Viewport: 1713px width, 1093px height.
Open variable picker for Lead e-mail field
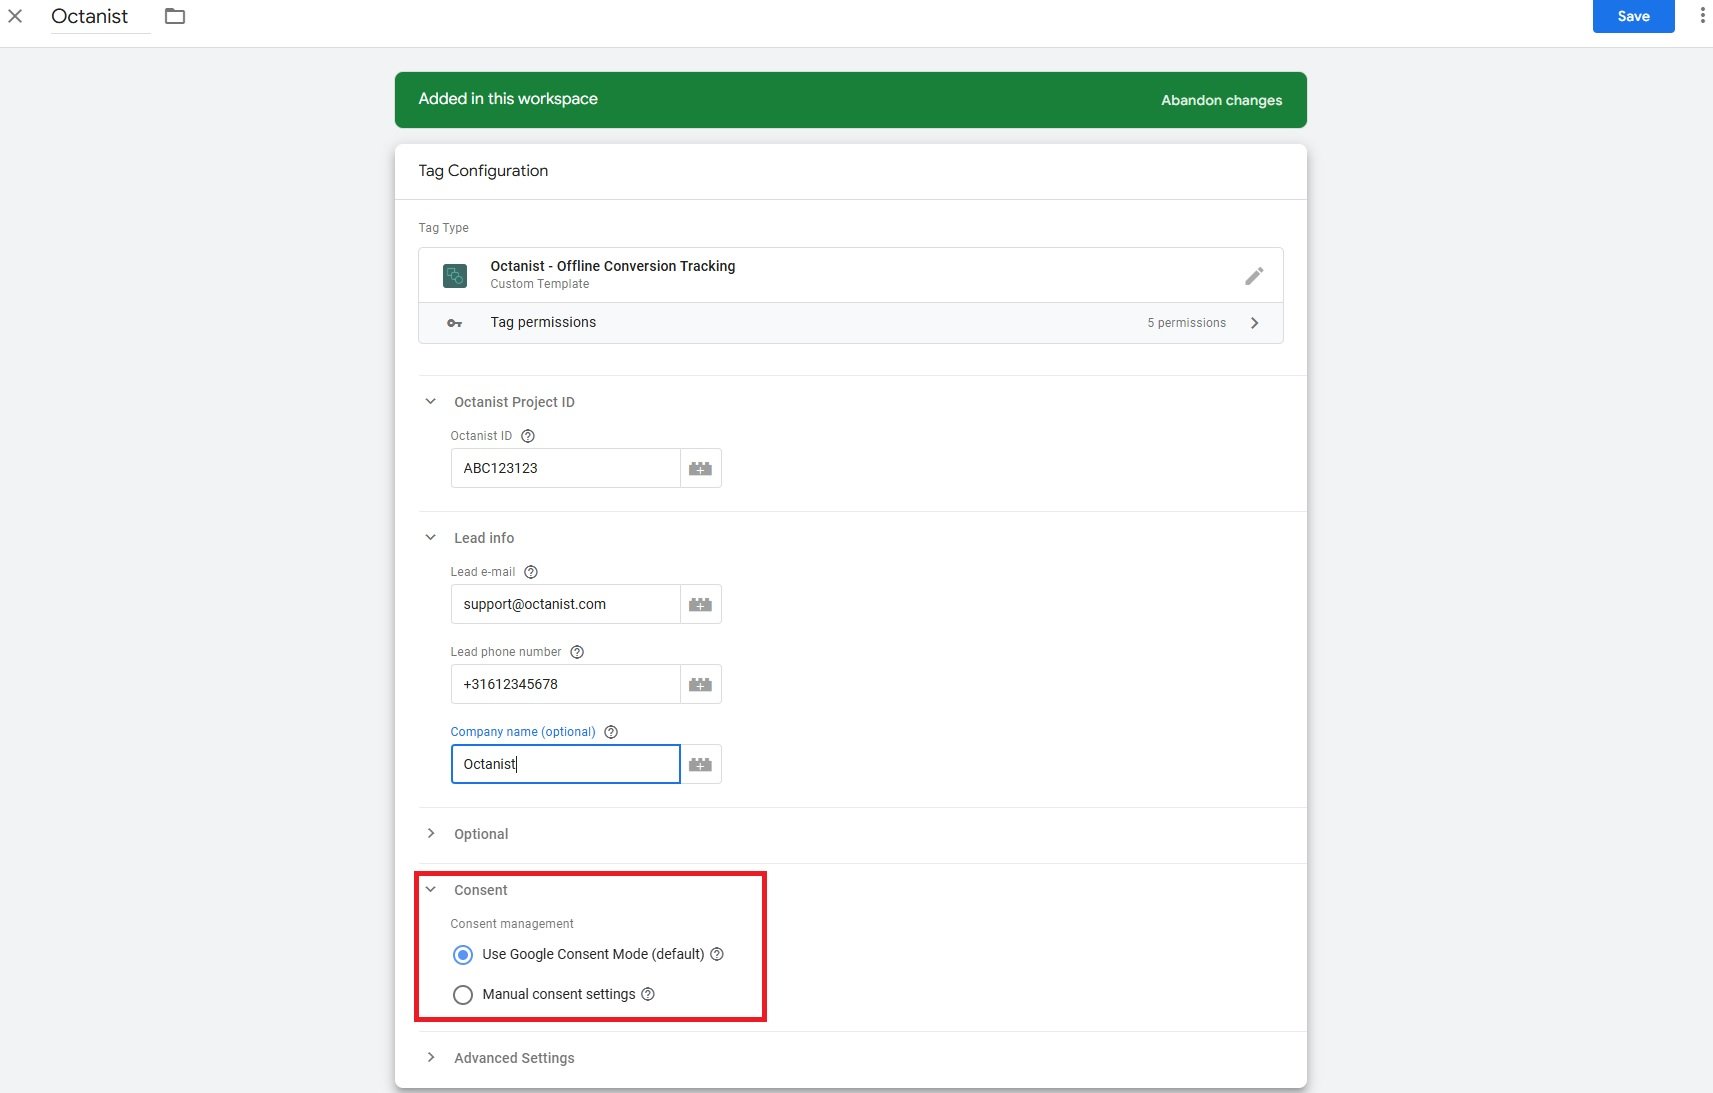click(701, 604)
